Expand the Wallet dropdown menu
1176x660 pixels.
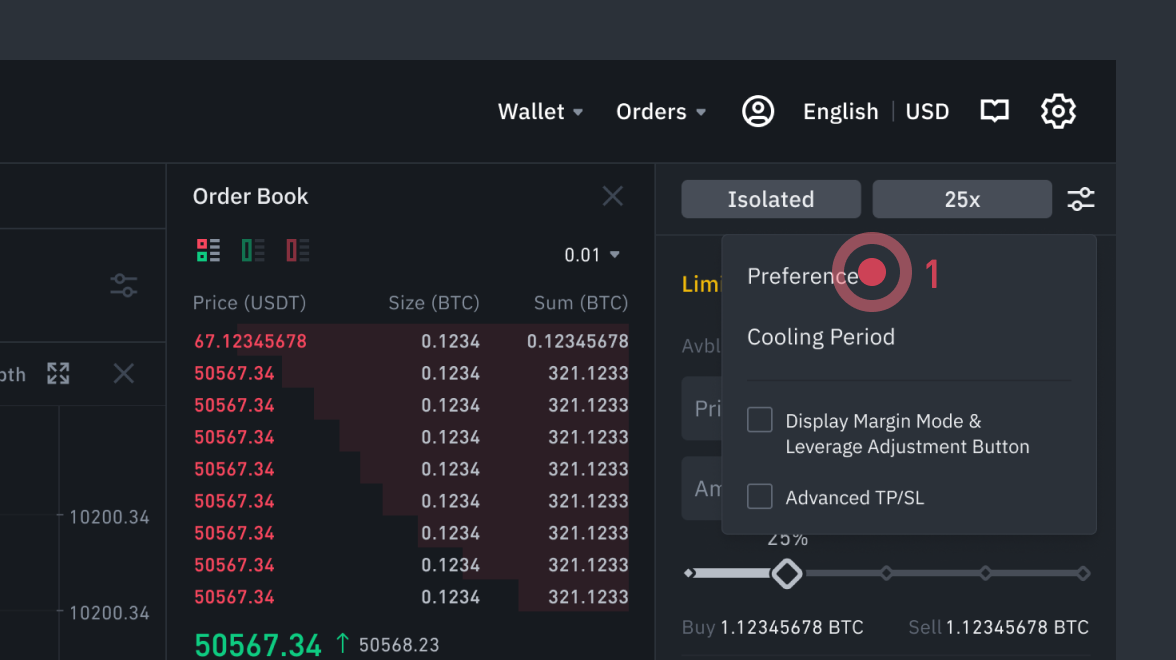tap(540, 112)
